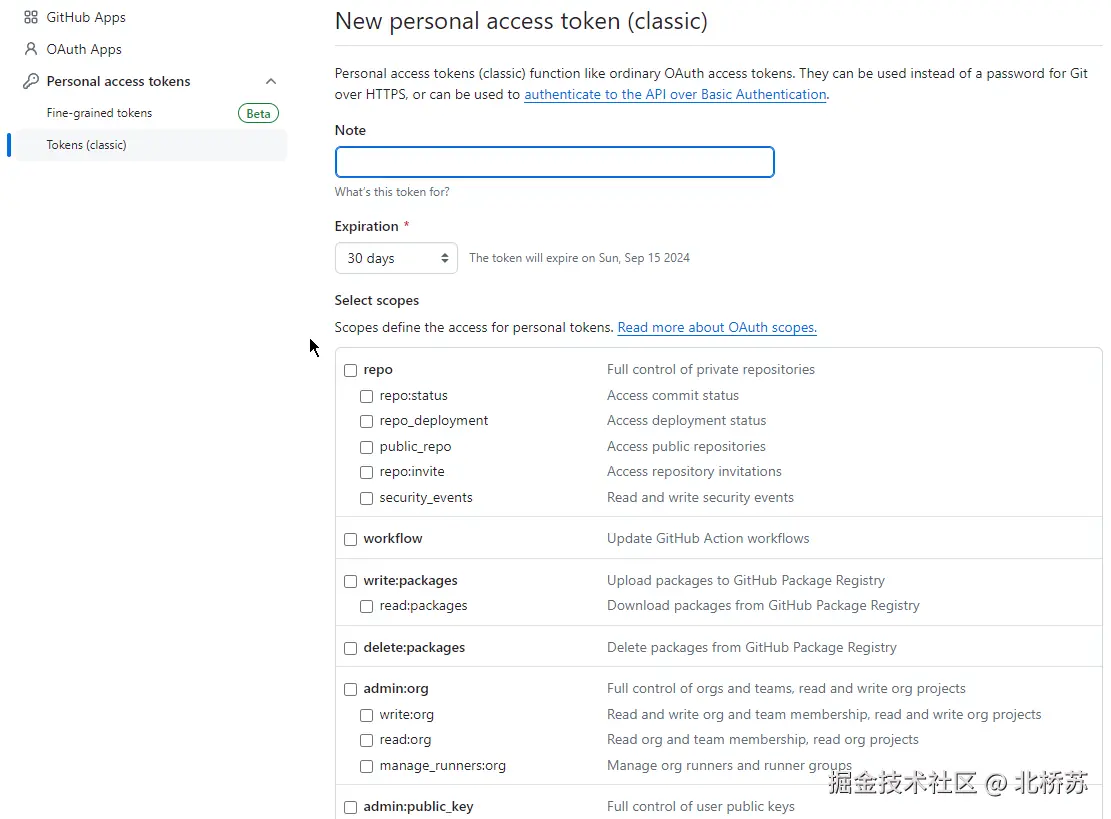Click the Personal access tokens key icon

(x=31, y=81)
